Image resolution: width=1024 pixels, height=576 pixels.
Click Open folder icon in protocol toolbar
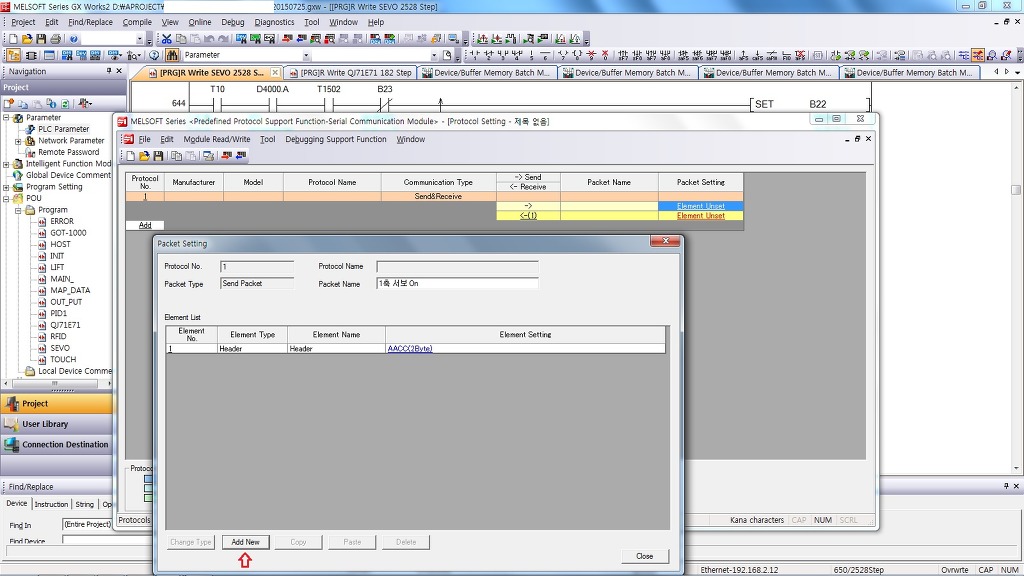coord(144,156)
